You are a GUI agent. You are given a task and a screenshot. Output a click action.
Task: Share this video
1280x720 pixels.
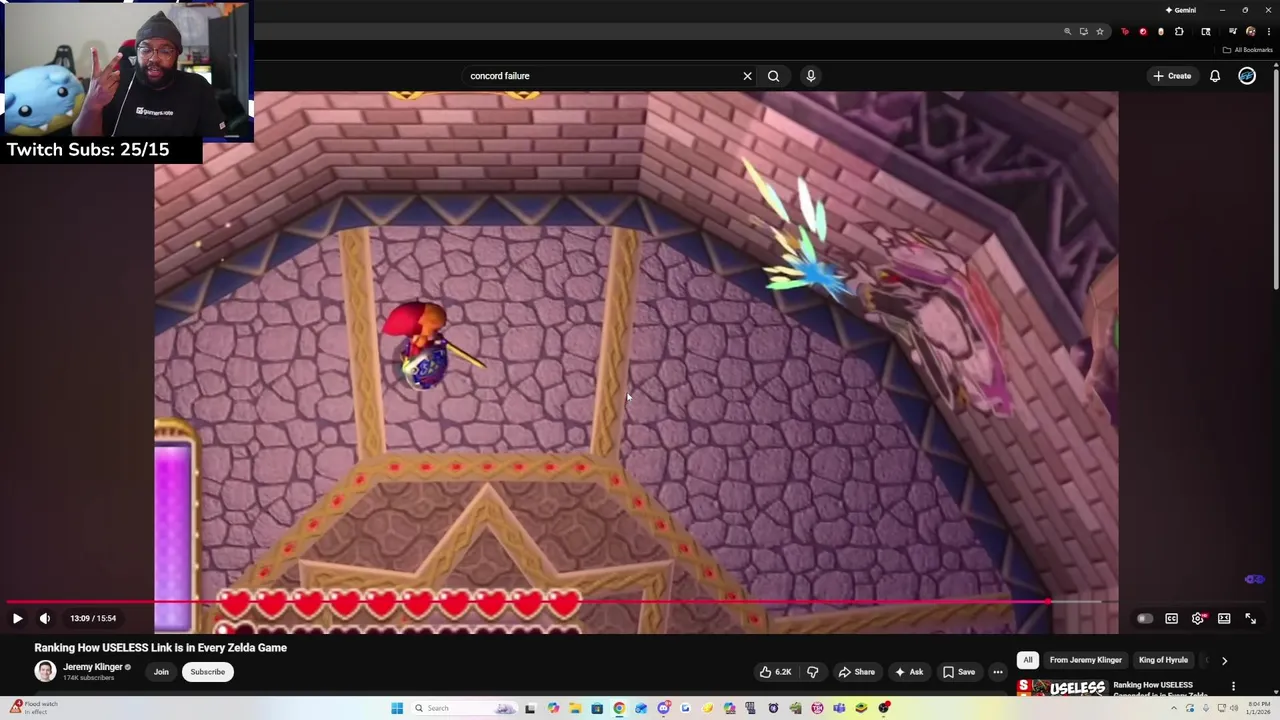pyautogui.click(x=857, y=672)
